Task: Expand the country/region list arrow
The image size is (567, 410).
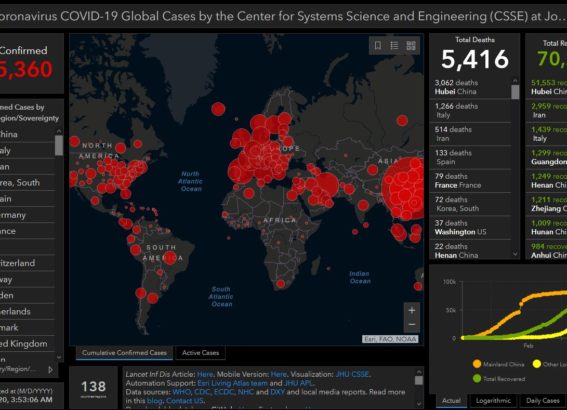Action: pyautogui.click(x=50, y=370)
